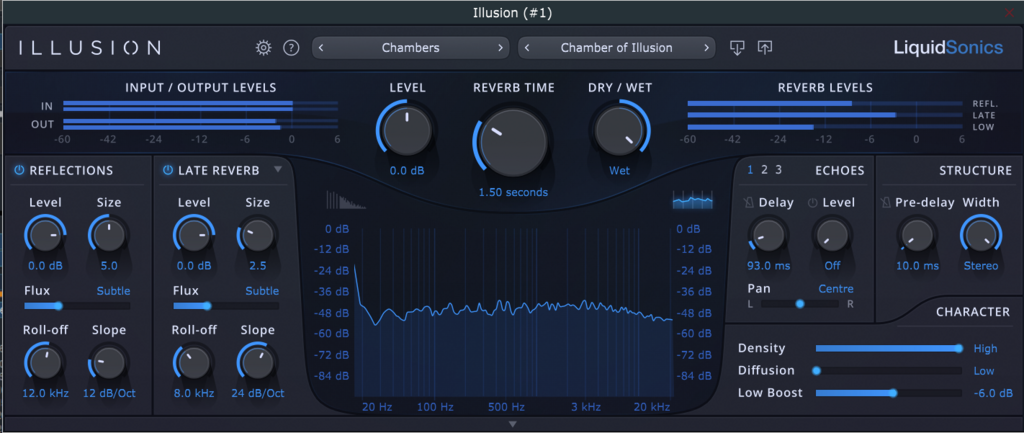Toggle the Late Reverb power button
This screenshot has height=433, width=1024.
[168, 170]
